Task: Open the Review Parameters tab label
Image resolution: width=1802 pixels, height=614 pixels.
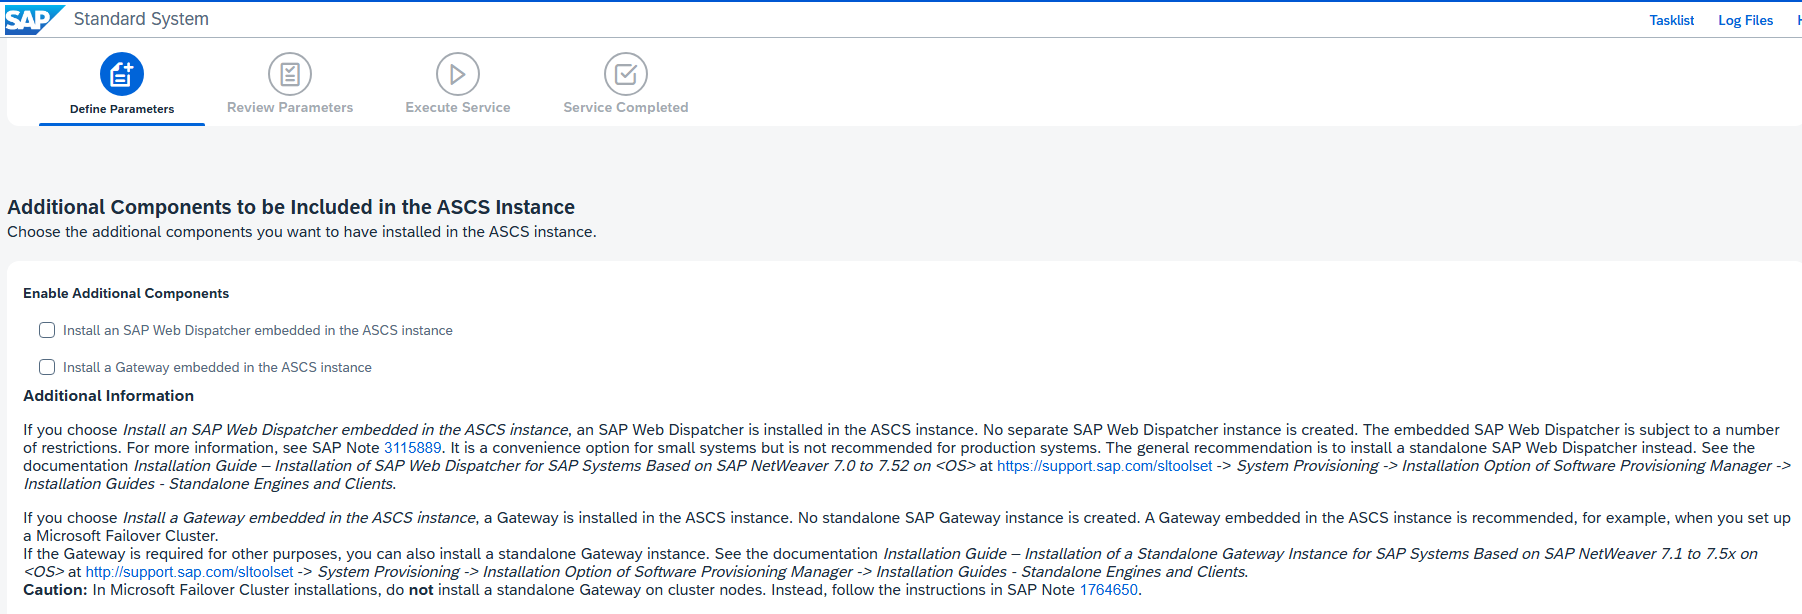Action: 290,108
